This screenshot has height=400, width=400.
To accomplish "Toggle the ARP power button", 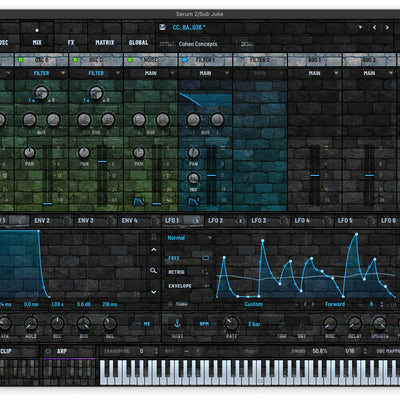I will [x=48, y=351].
